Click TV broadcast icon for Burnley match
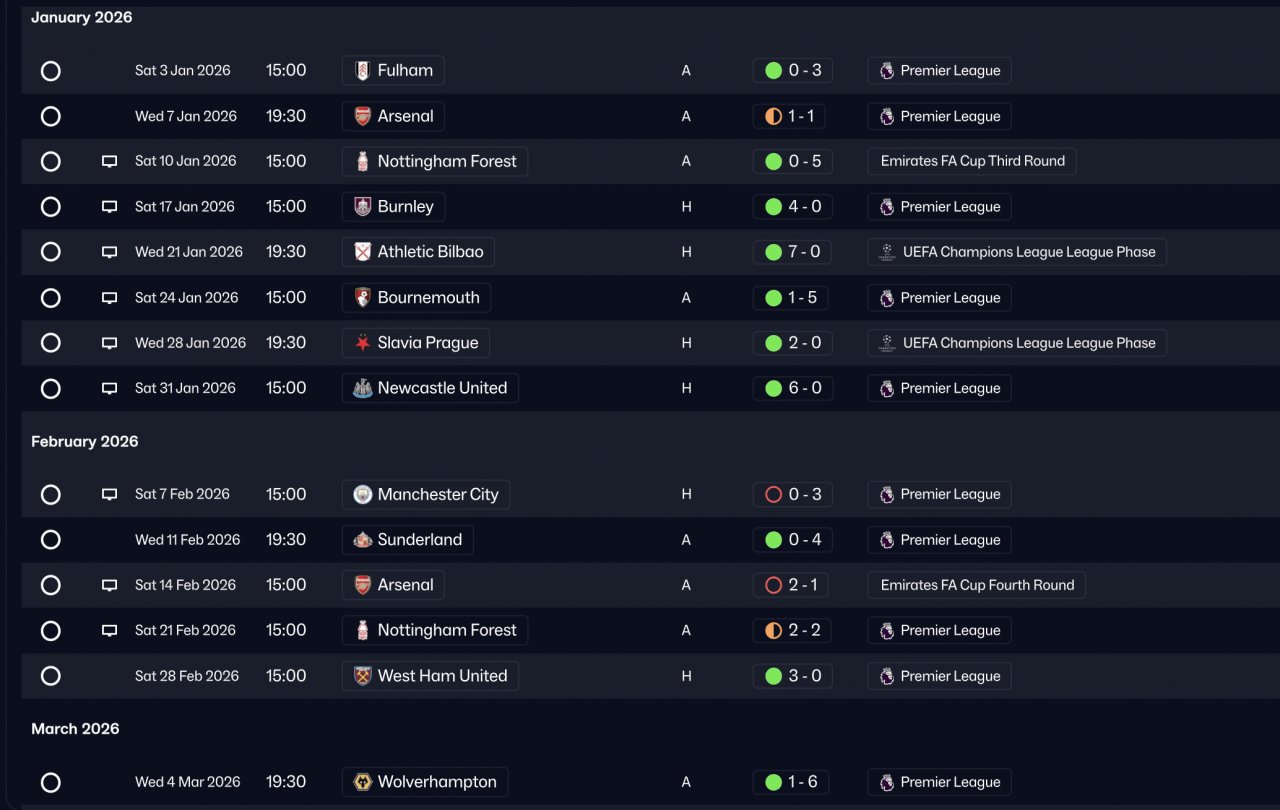This screenshot has height=810, width=1280. coord(110,207)
